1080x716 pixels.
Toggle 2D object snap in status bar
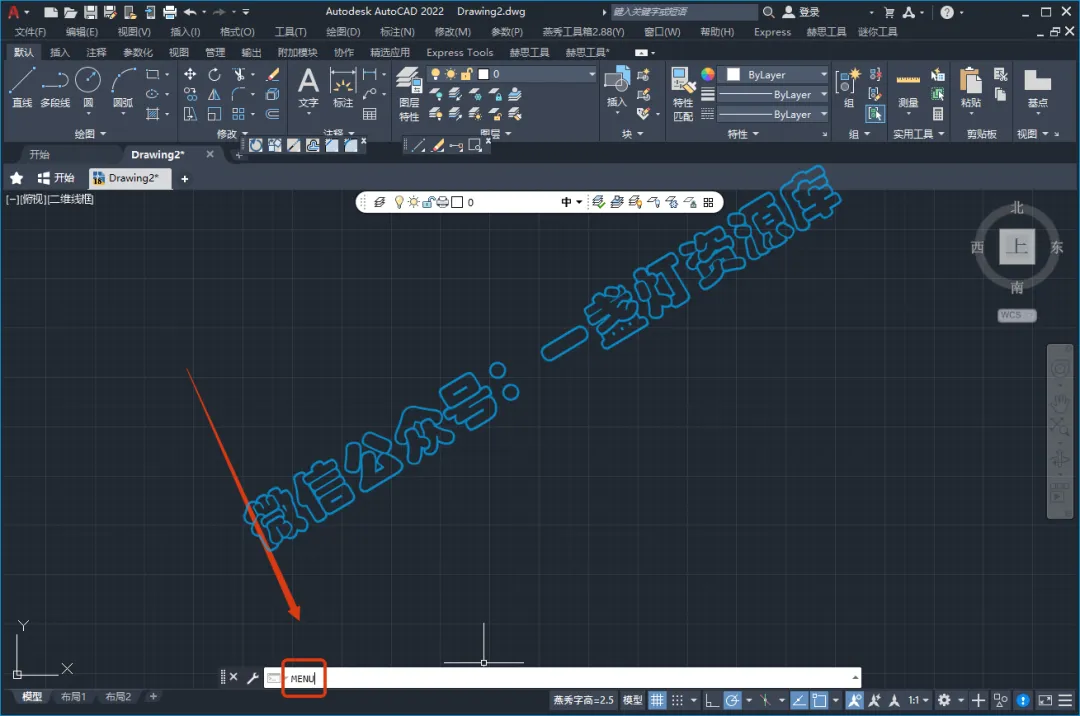[x=819, y=700]
